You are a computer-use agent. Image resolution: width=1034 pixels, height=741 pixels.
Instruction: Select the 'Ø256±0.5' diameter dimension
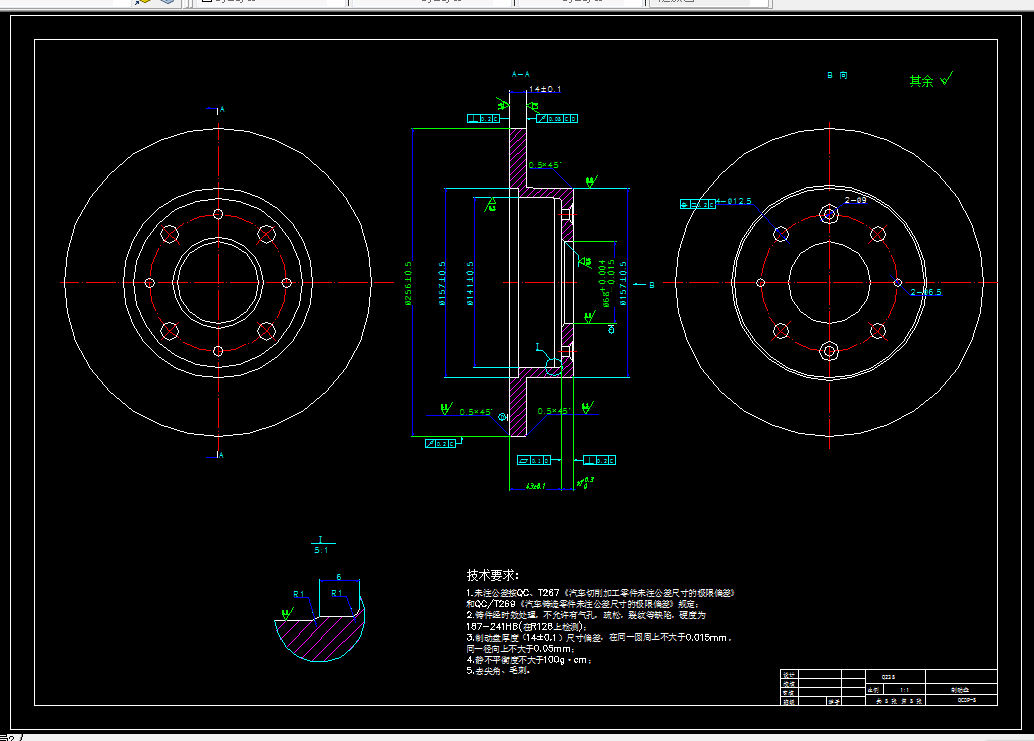click(x=408, y=283)
